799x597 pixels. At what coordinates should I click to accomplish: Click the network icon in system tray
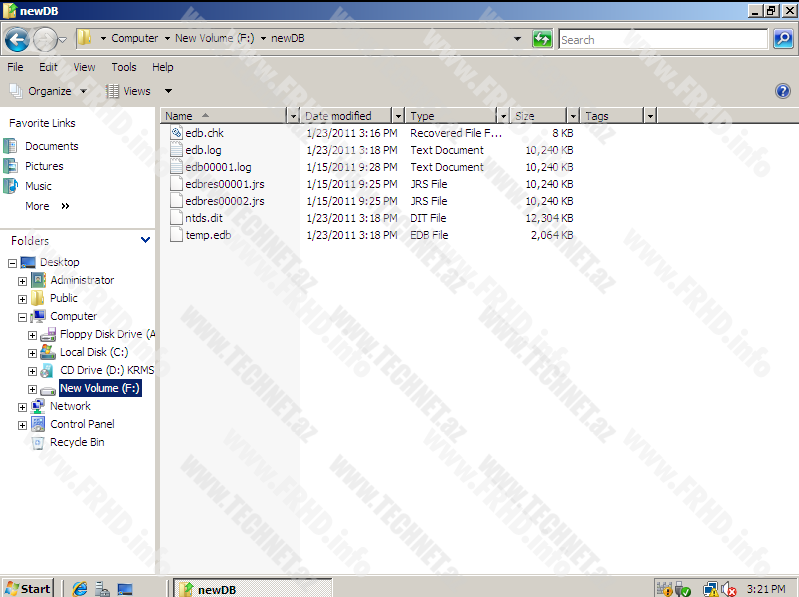point(710,589)
